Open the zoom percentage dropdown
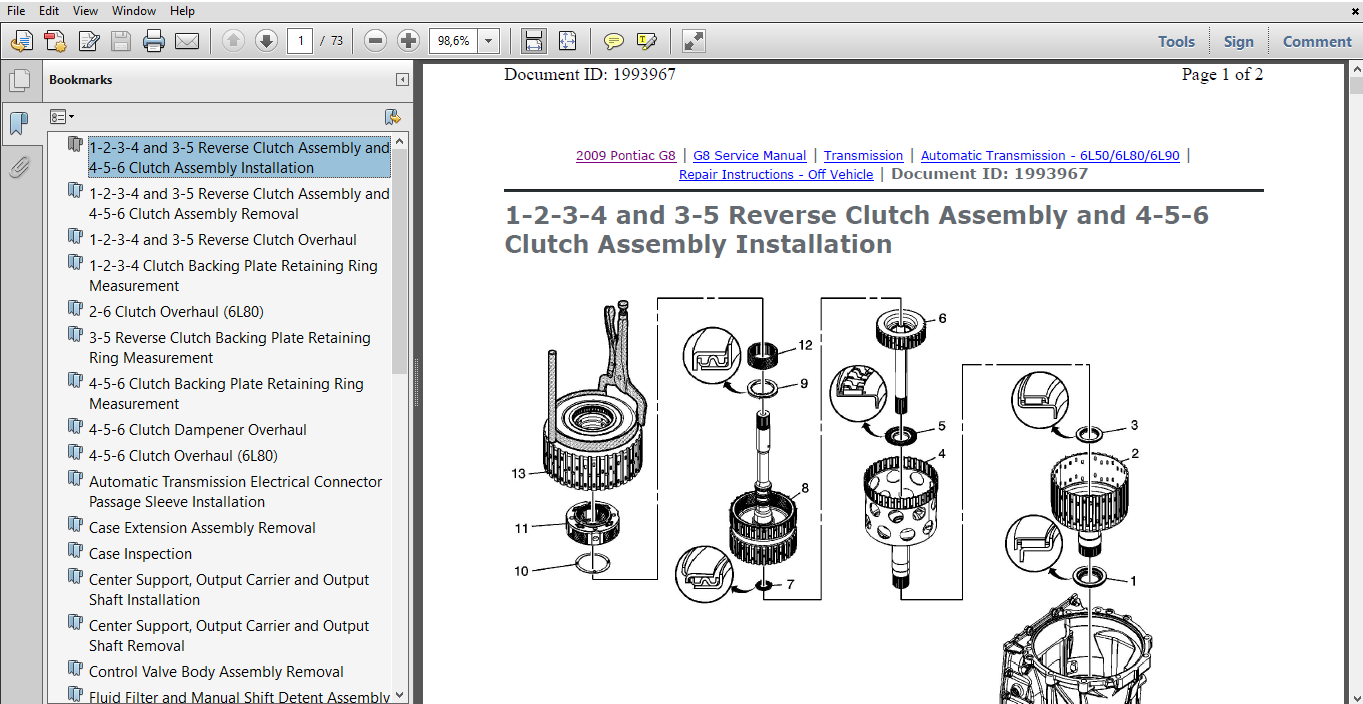This screenshot has height=704, width=1363. (x=488, y=41)
